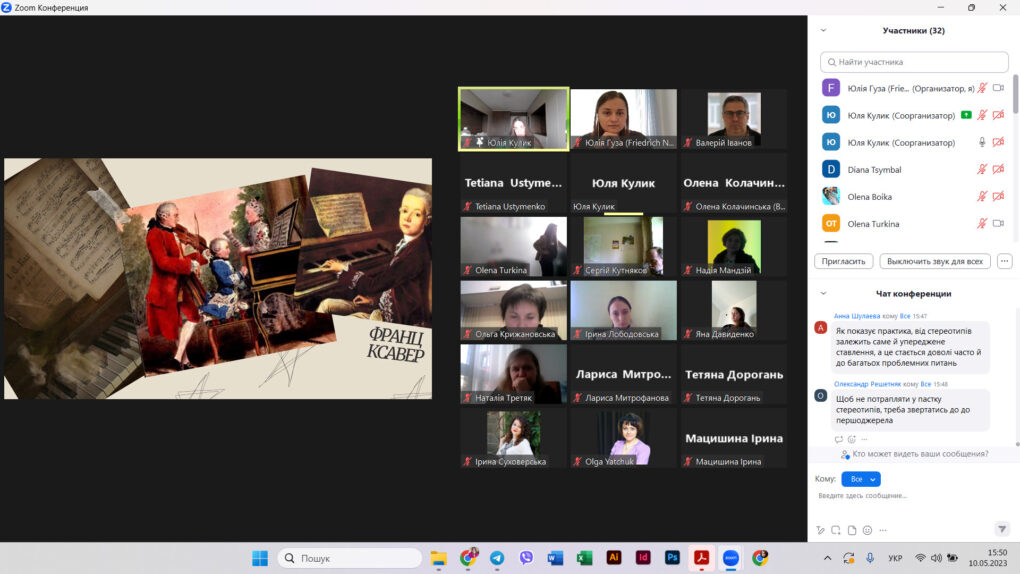Image resolution: width=1020 pixels, height=574 pixels.
Task: Click the network Wi-Fi tray icon
Action: click(920, 558)
